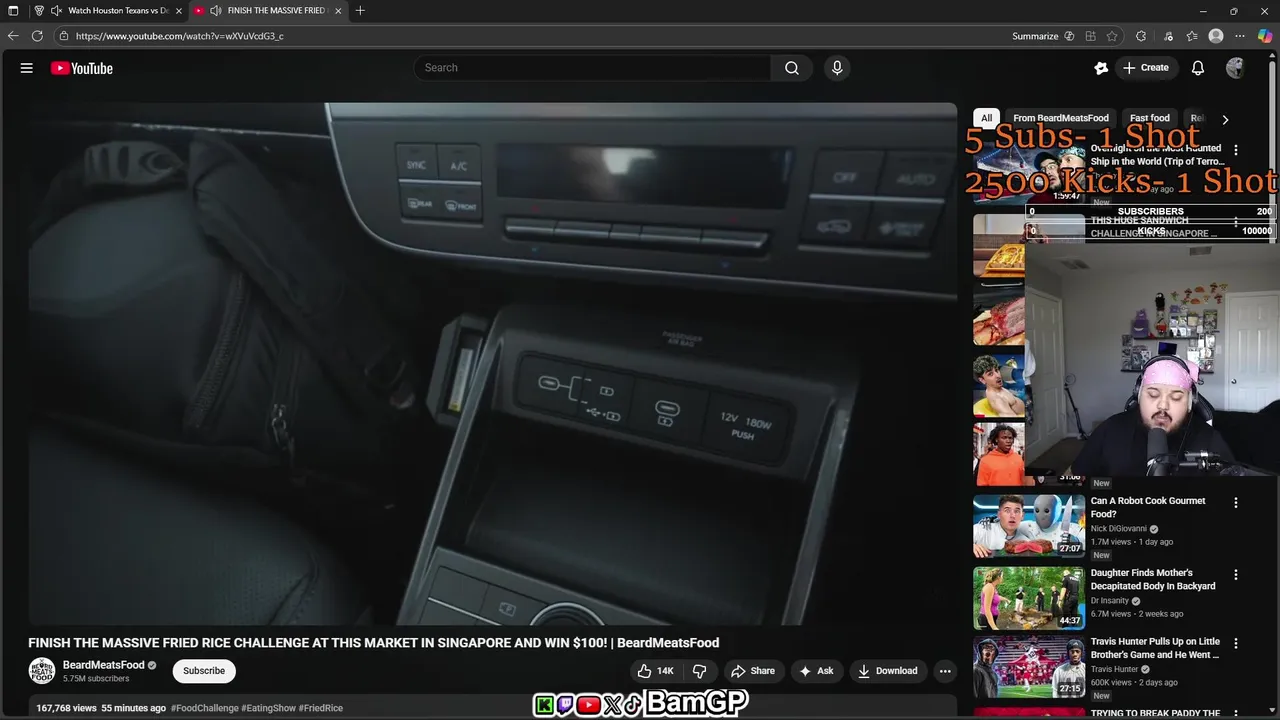The width and height of the screenshot is (1280, 720).
Task: Select the All filter chip
Action: [986, 118]
